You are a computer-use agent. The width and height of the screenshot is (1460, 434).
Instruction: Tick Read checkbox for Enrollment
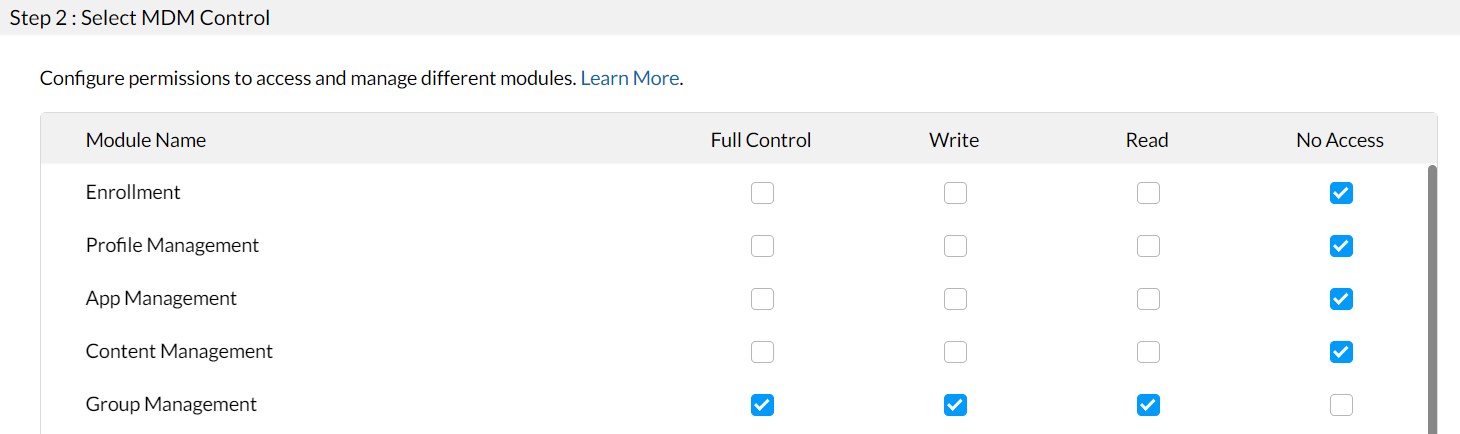click(x=1148, y=193)
